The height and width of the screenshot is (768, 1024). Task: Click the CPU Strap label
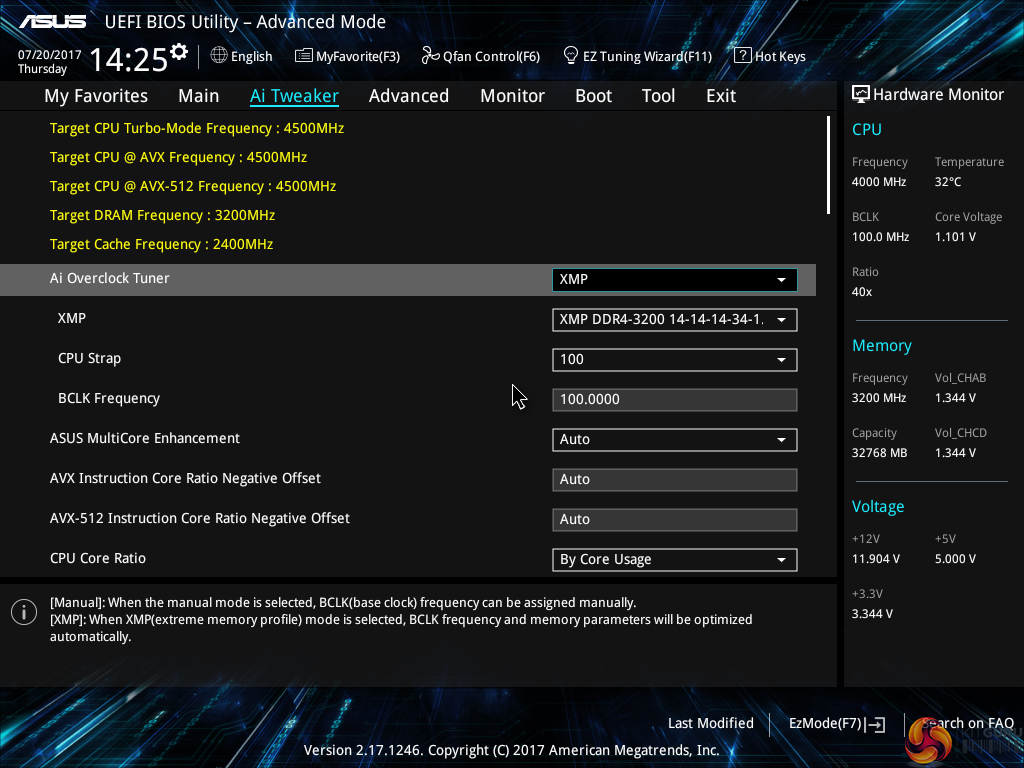tap(89, 359)
